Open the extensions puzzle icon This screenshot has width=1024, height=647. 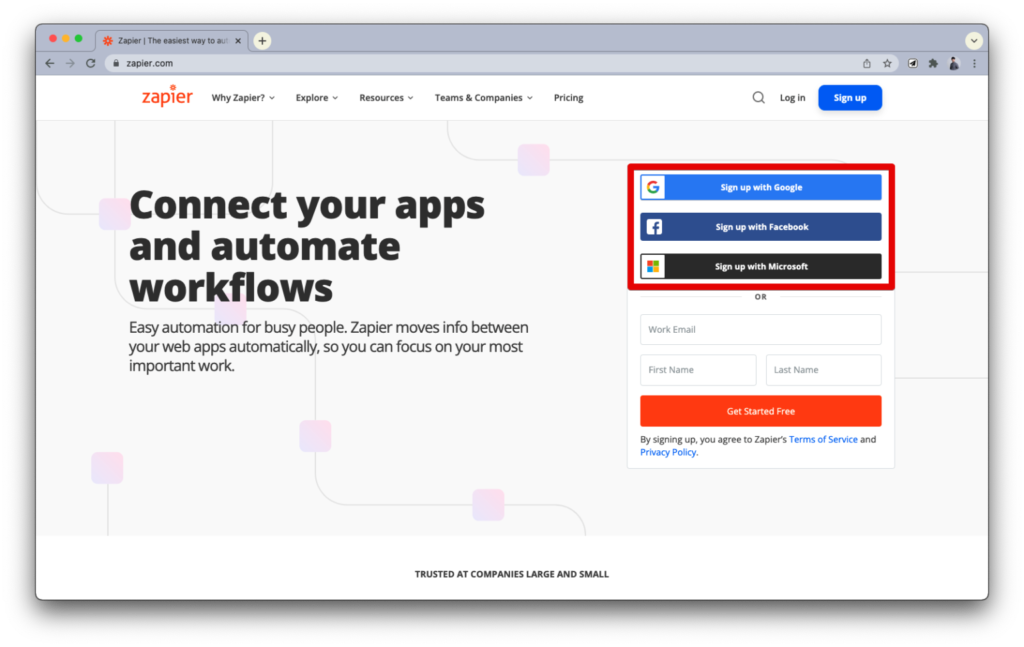933,63
